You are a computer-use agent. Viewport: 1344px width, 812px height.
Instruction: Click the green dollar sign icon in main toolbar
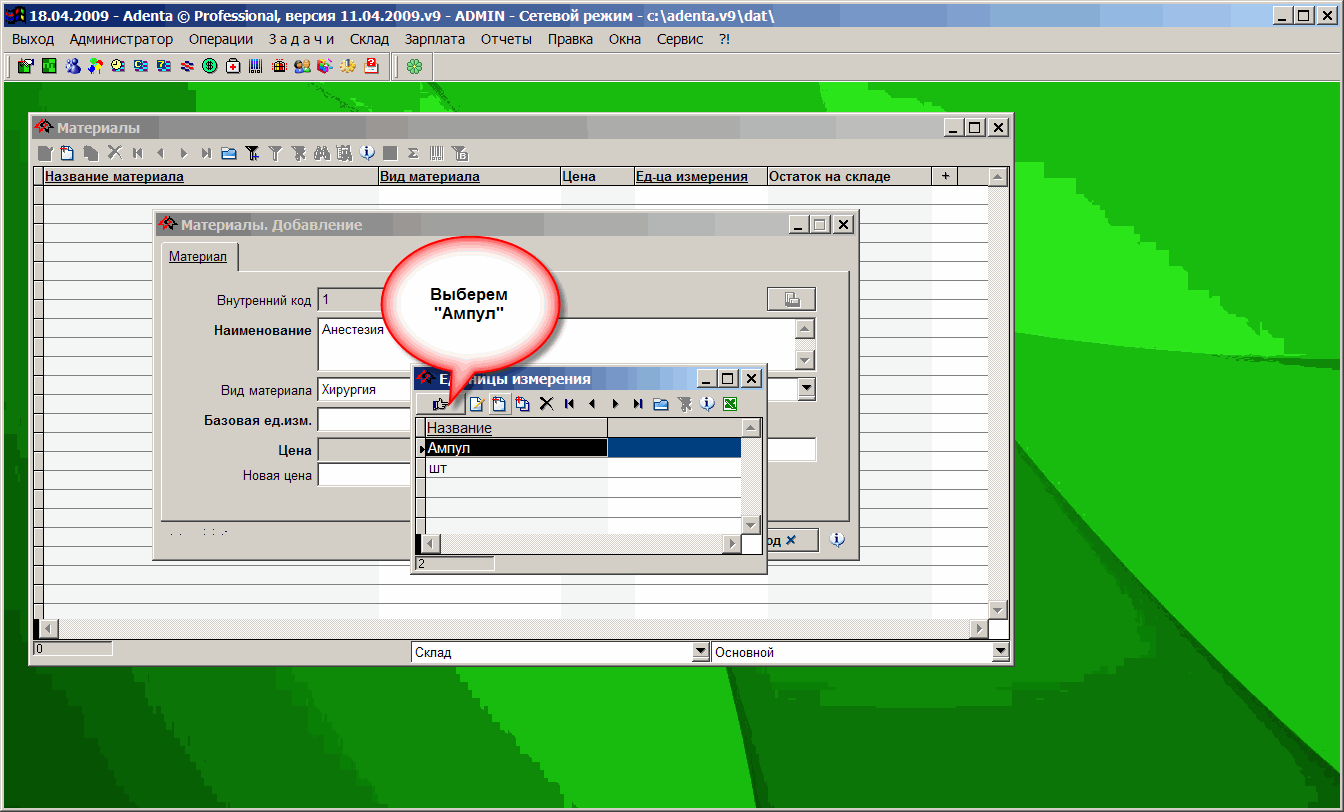(209, 66)
